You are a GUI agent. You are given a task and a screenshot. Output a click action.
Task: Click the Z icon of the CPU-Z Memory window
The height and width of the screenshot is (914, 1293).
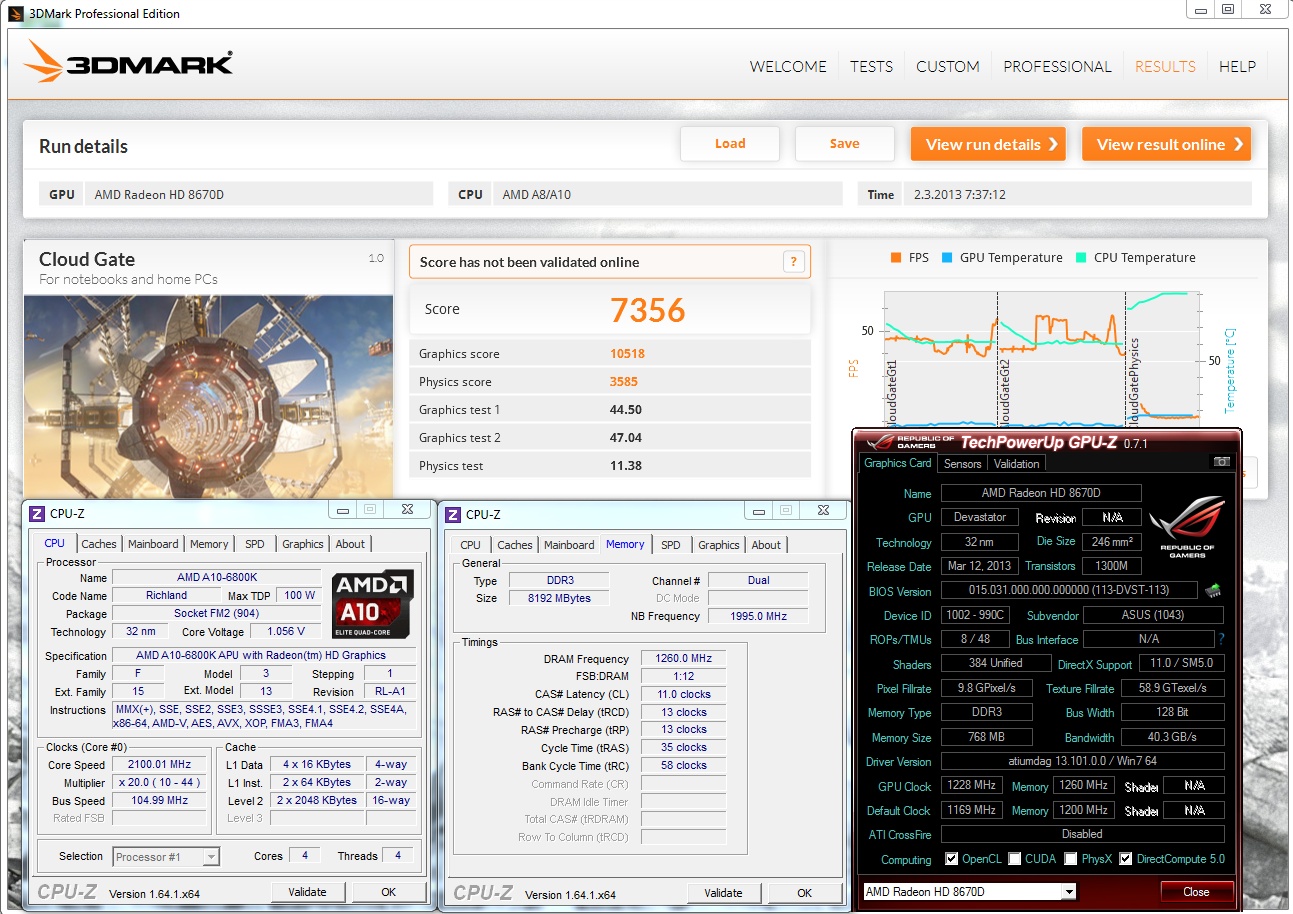[452, 514]
